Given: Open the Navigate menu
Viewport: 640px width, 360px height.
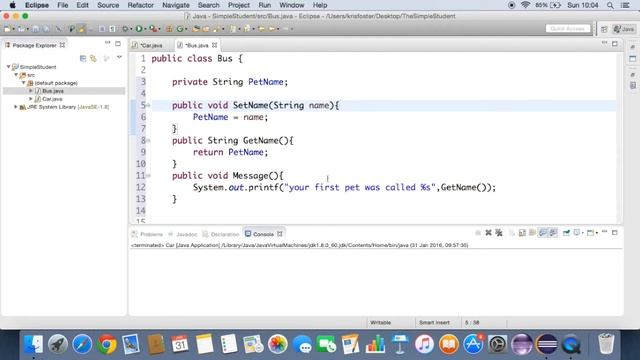Looking at the screenshot, I should [176, 5].
